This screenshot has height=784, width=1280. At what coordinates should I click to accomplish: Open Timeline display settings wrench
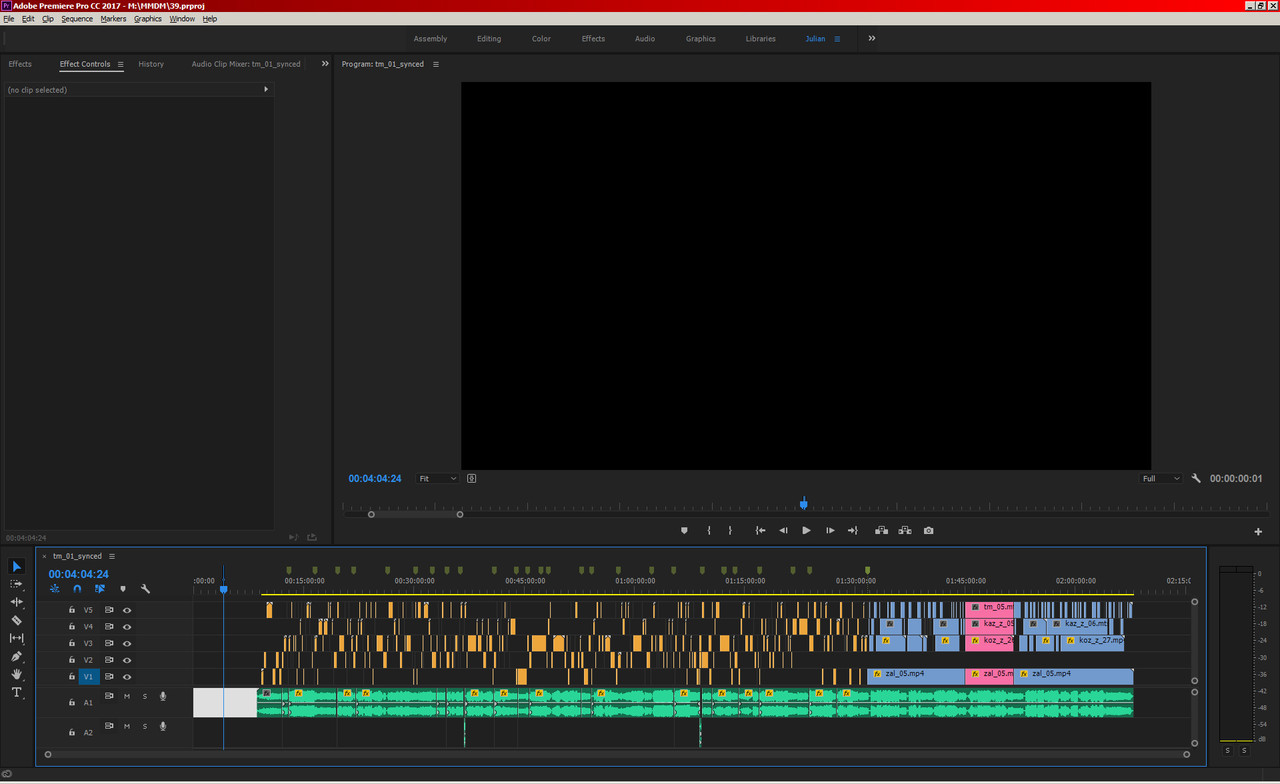click(145, 589)
